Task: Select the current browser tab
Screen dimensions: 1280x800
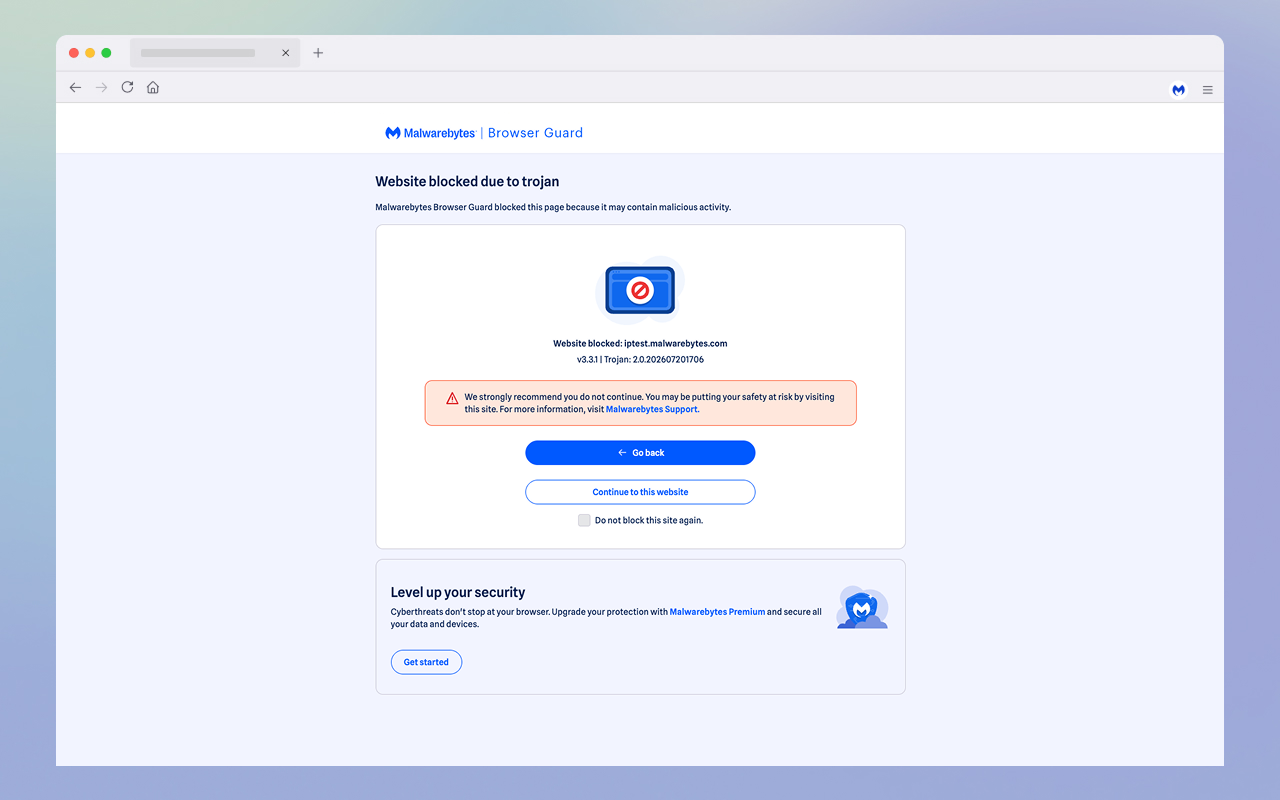Action: click(215, 53)
